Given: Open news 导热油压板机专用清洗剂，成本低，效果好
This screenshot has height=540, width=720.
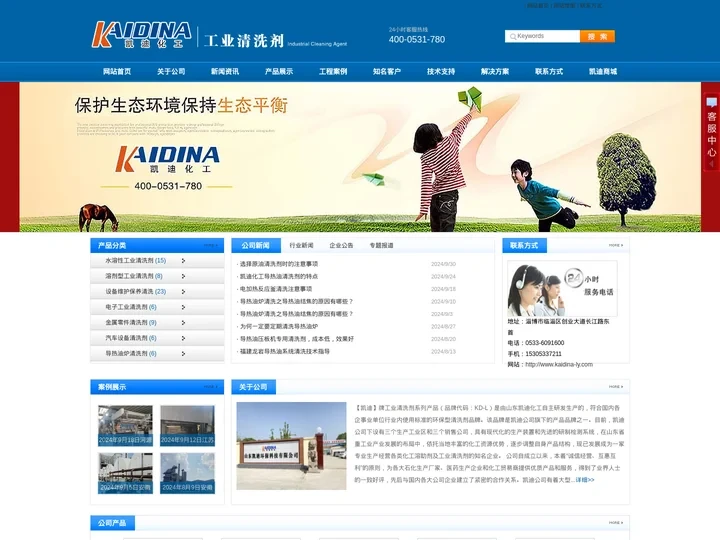Looking at the screenshot, I should [x=297, y=339].
